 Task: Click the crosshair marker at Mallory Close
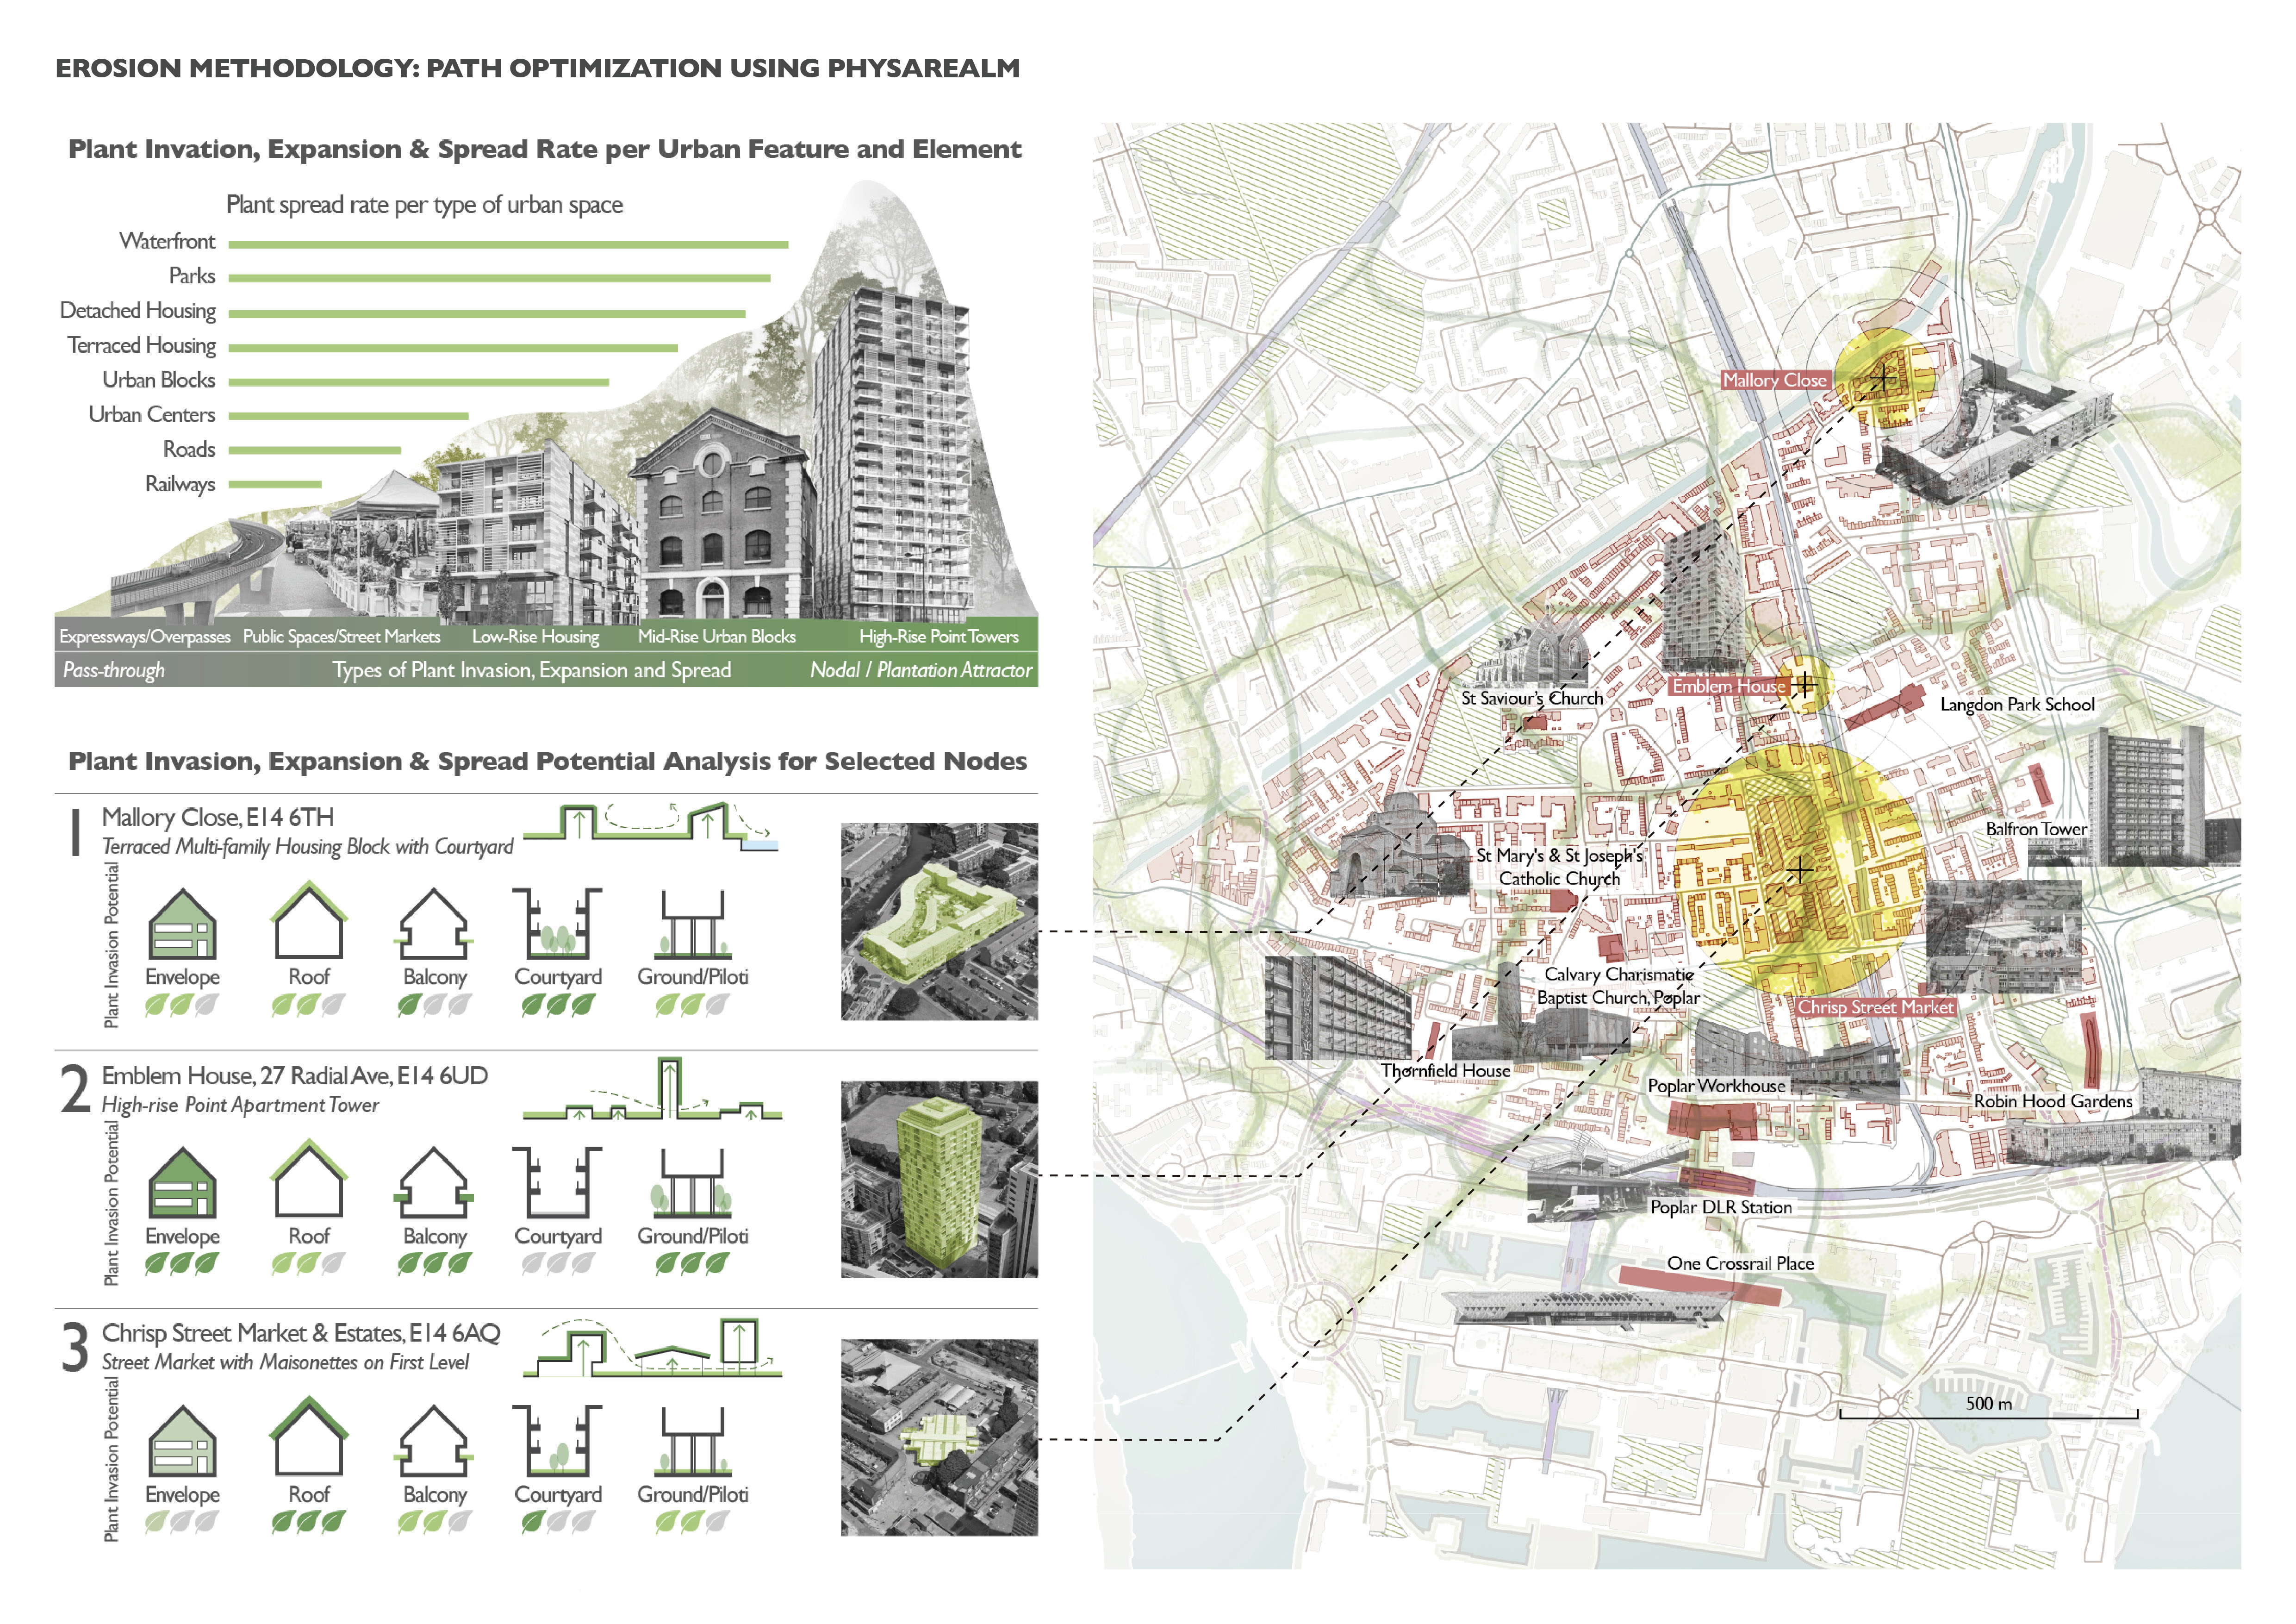1883,378
